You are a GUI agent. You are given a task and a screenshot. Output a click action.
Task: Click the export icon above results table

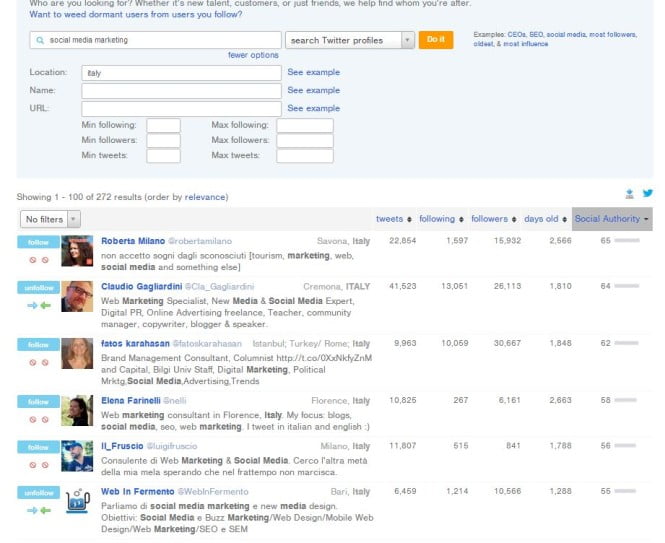click(x=629, y=194)
